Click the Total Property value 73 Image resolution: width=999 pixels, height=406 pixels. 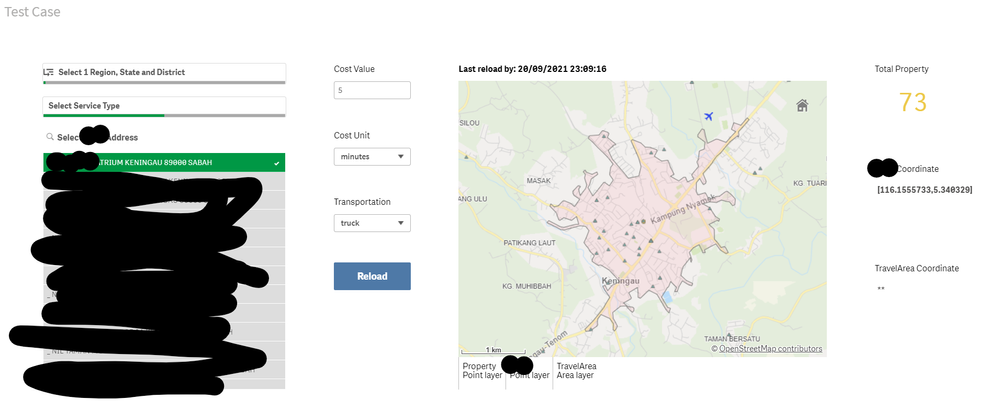(x=912, y=102)
